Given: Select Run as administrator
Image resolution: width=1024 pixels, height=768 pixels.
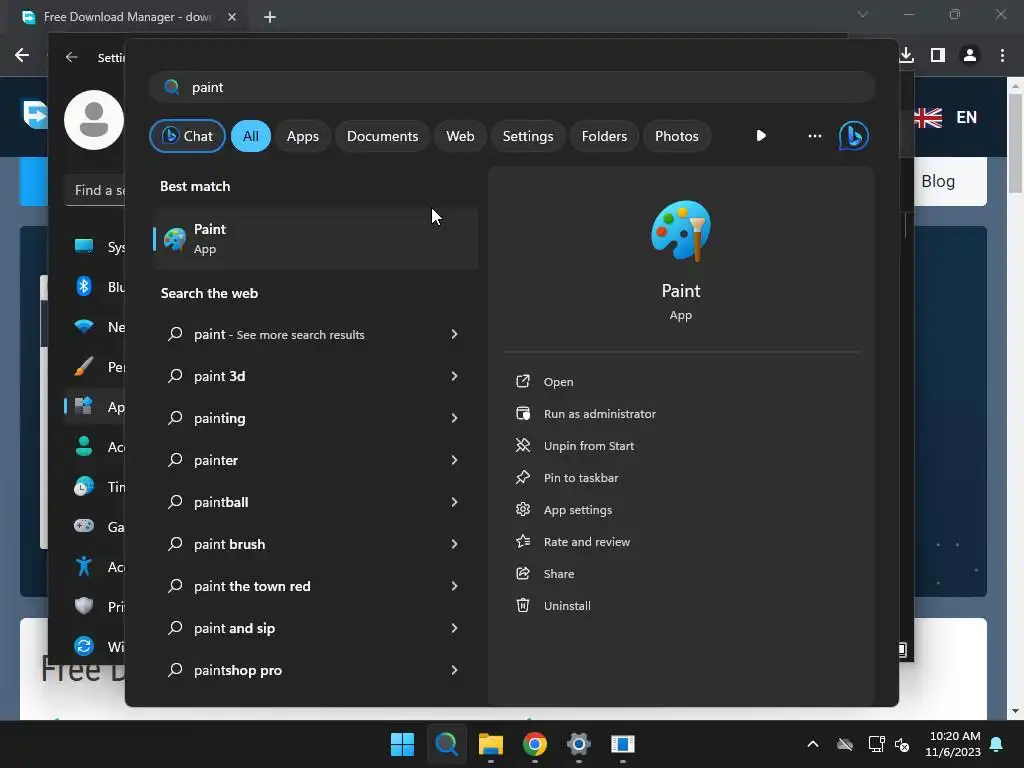Looking at the screenshot, I should pyautogui.click(x=600, y=414).
